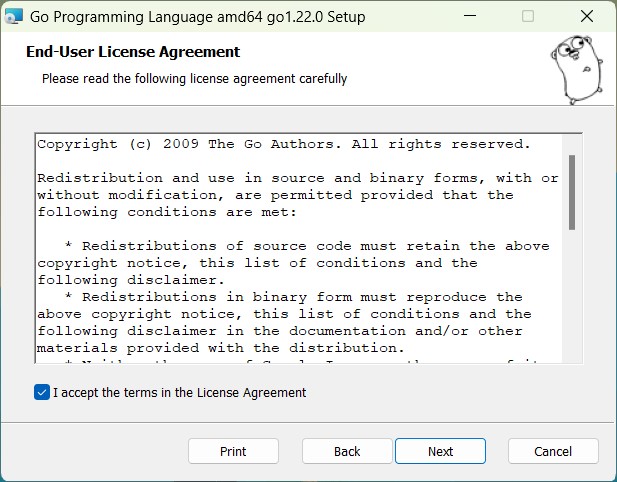Minimize the Setup window
The width and height of the screenshot is (617, 482).
pyautogui.click(x=470, y=16)
